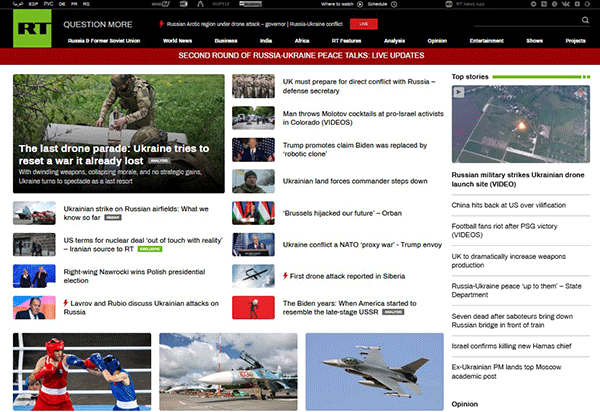
Task: Click the Opinion heading in the sidebar
Action: (x=465, y=404)
